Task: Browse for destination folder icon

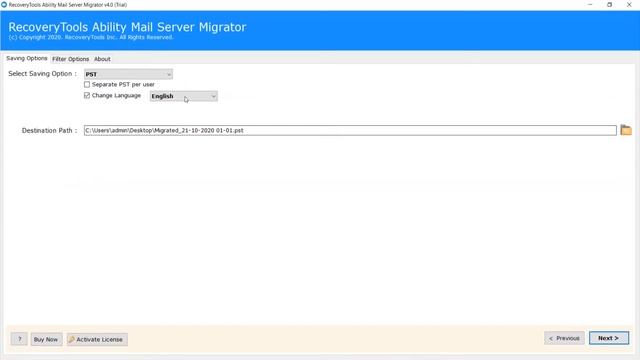Action: [x=626, y=130]
